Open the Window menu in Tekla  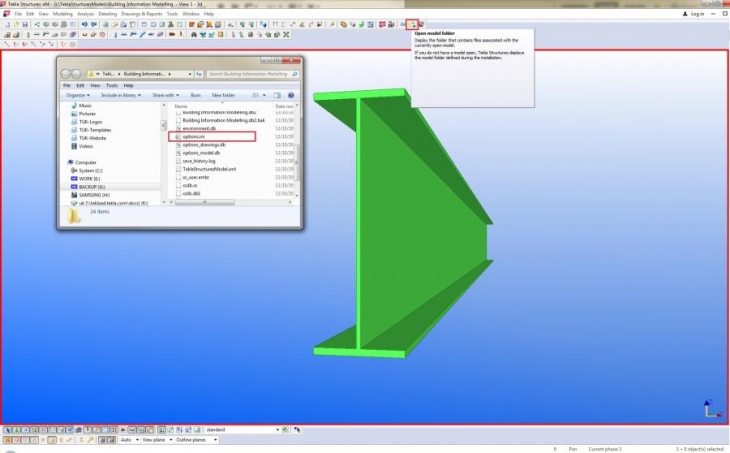pyautogui.click(x=190, y=14)
